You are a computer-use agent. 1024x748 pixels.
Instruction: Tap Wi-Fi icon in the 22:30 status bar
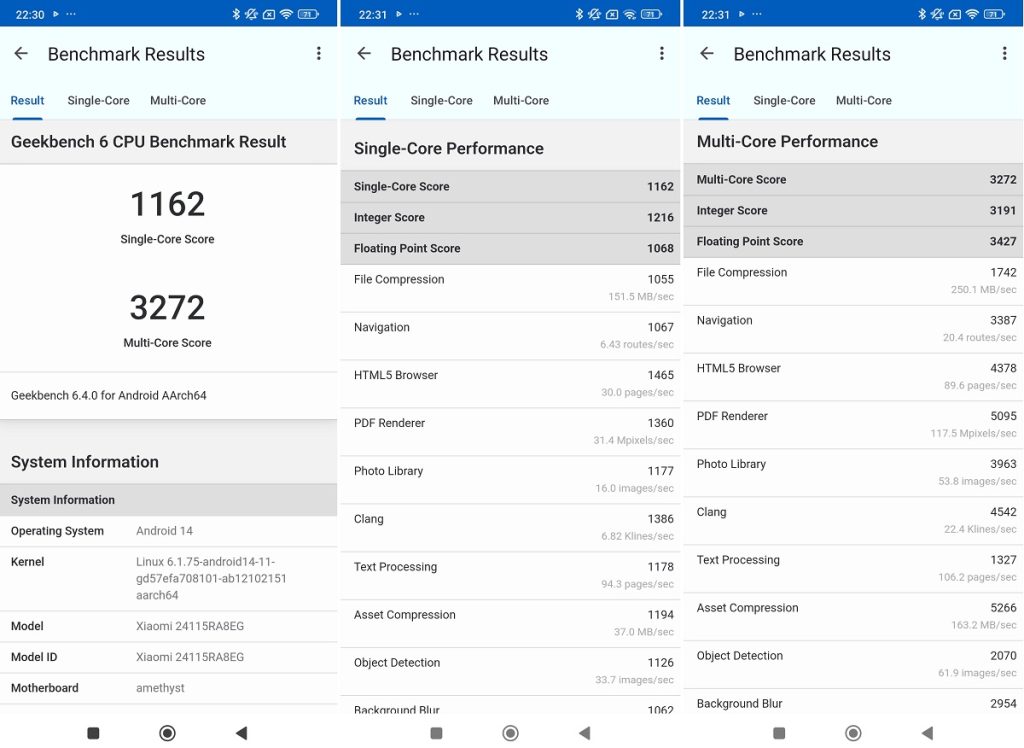(286, 14)
